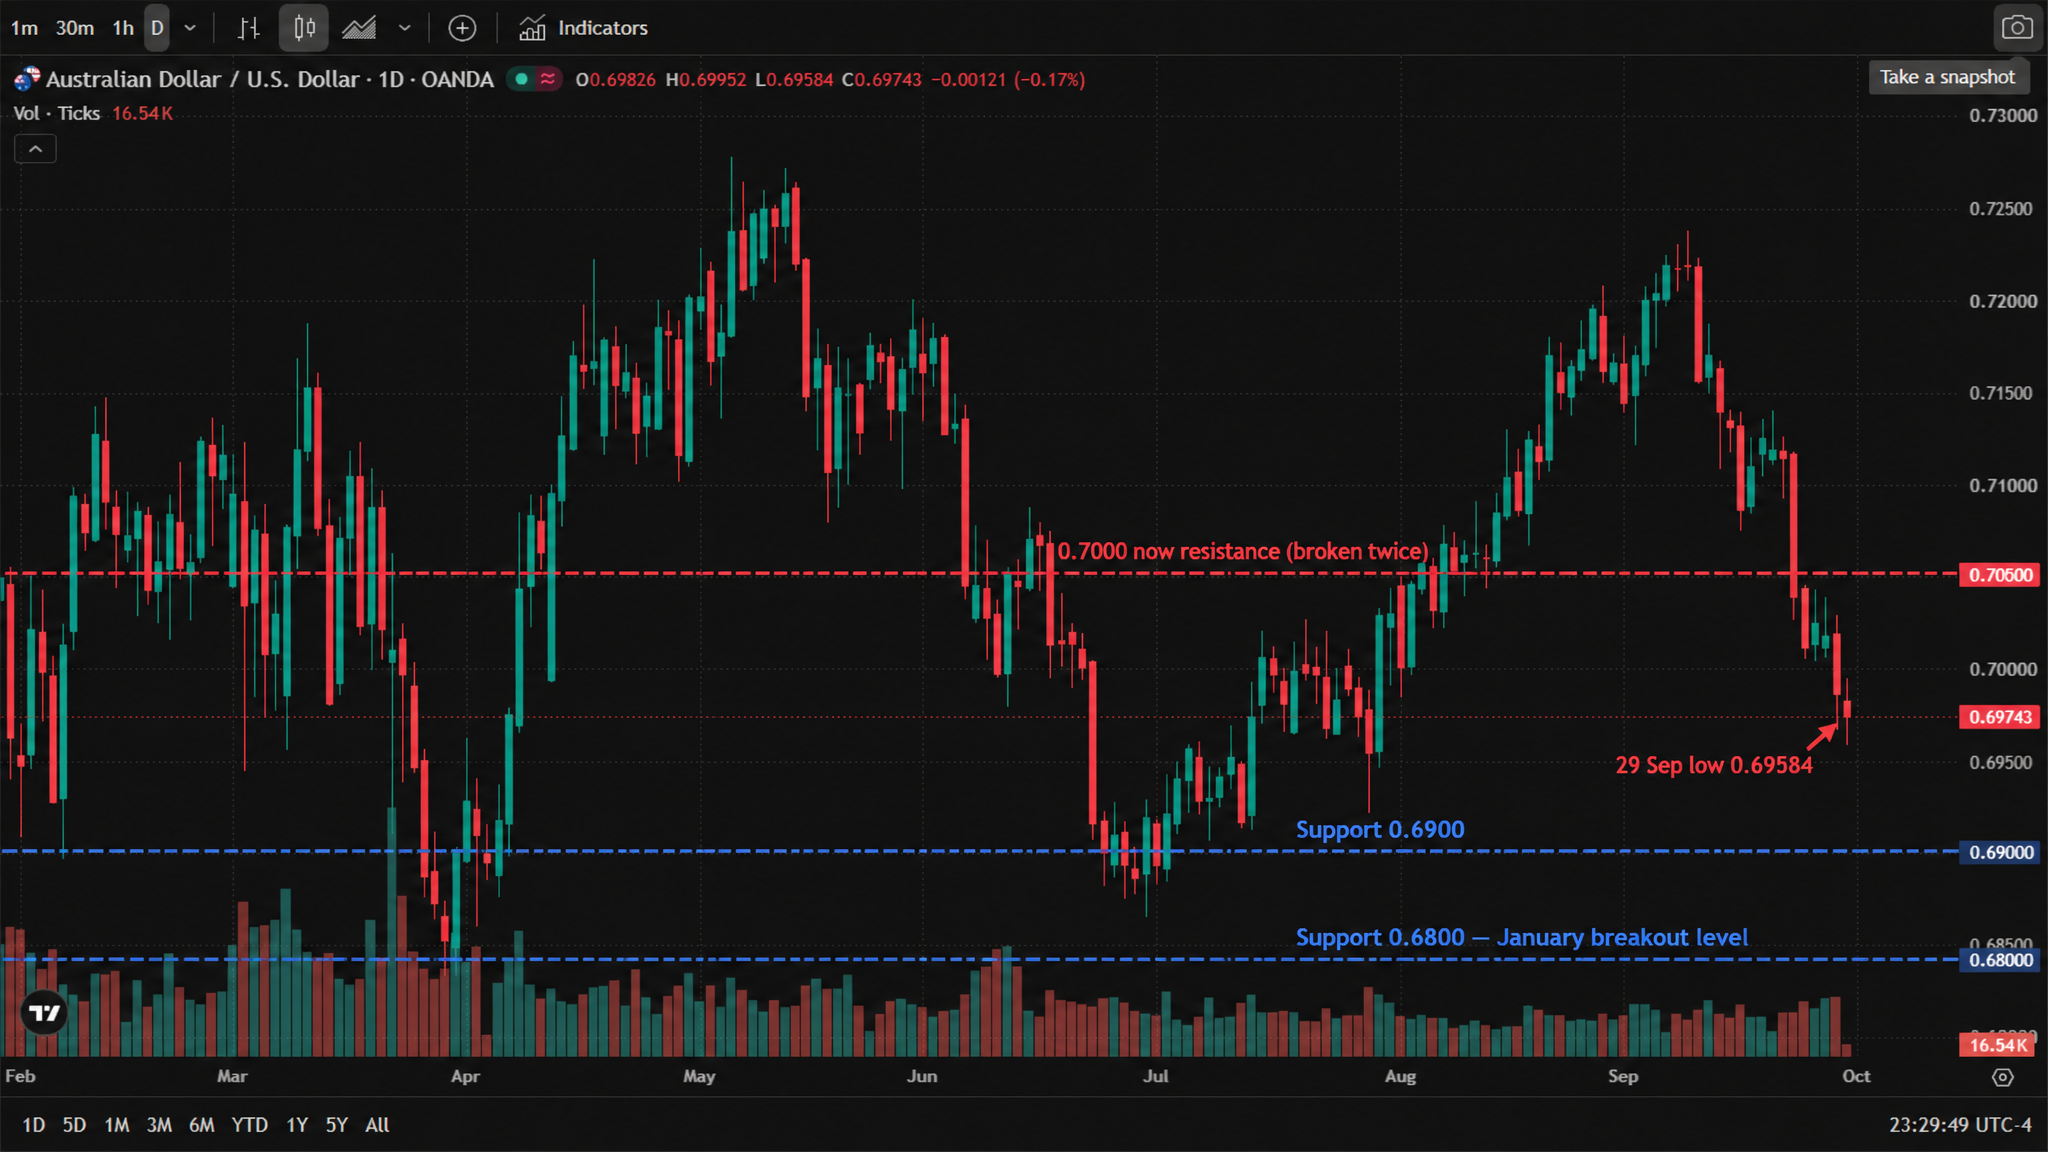This screenshot has width=2048, height=1152.
Task: Open chart settings gear icon on time axis
Action: coord(2002,1077)
